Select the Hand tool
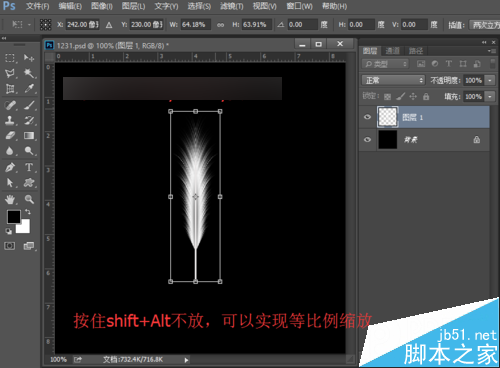 pyautogui.click(x=10, y=199)
